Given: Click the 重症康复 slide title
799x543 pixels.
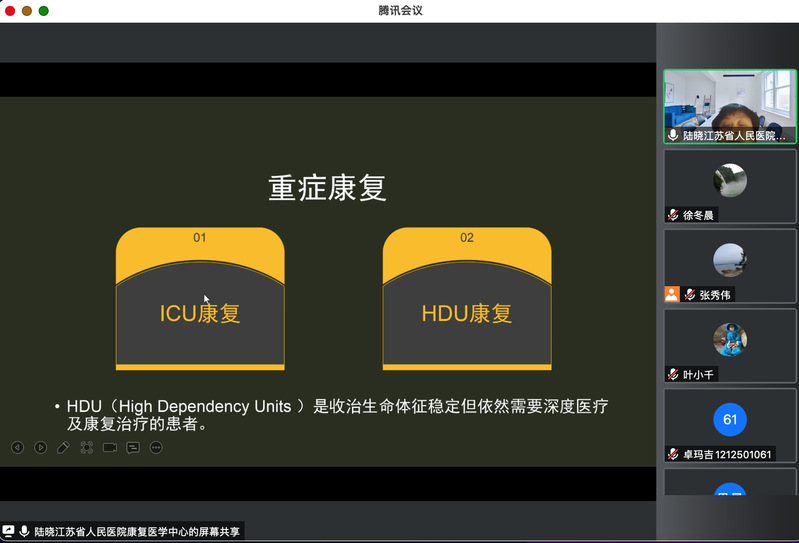Looking at the screenshot, I should tap(327, 188).
